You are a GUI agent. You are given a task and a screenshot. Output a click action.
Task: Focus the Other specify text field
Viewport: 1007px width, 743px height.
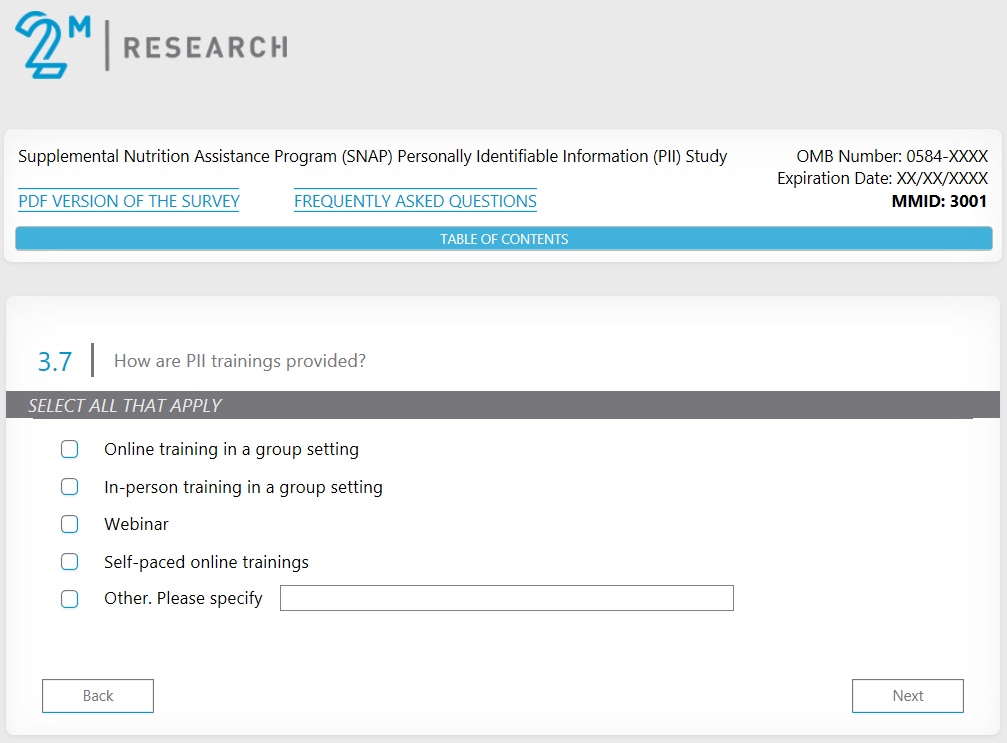[506, 598]
